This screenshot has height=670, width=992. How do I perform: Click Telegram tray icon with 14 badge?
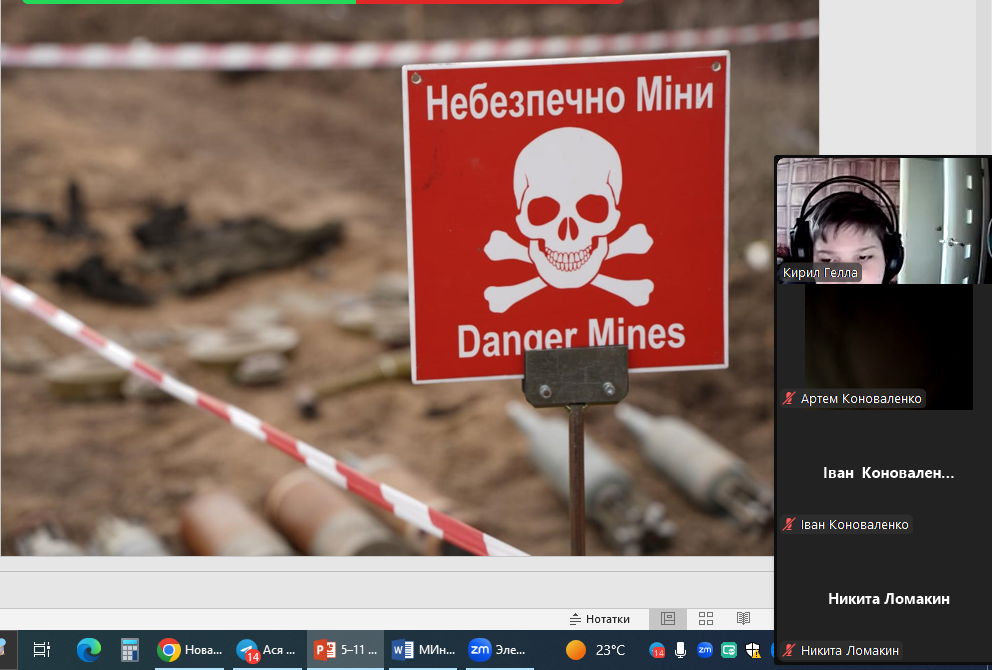(657, 650)
